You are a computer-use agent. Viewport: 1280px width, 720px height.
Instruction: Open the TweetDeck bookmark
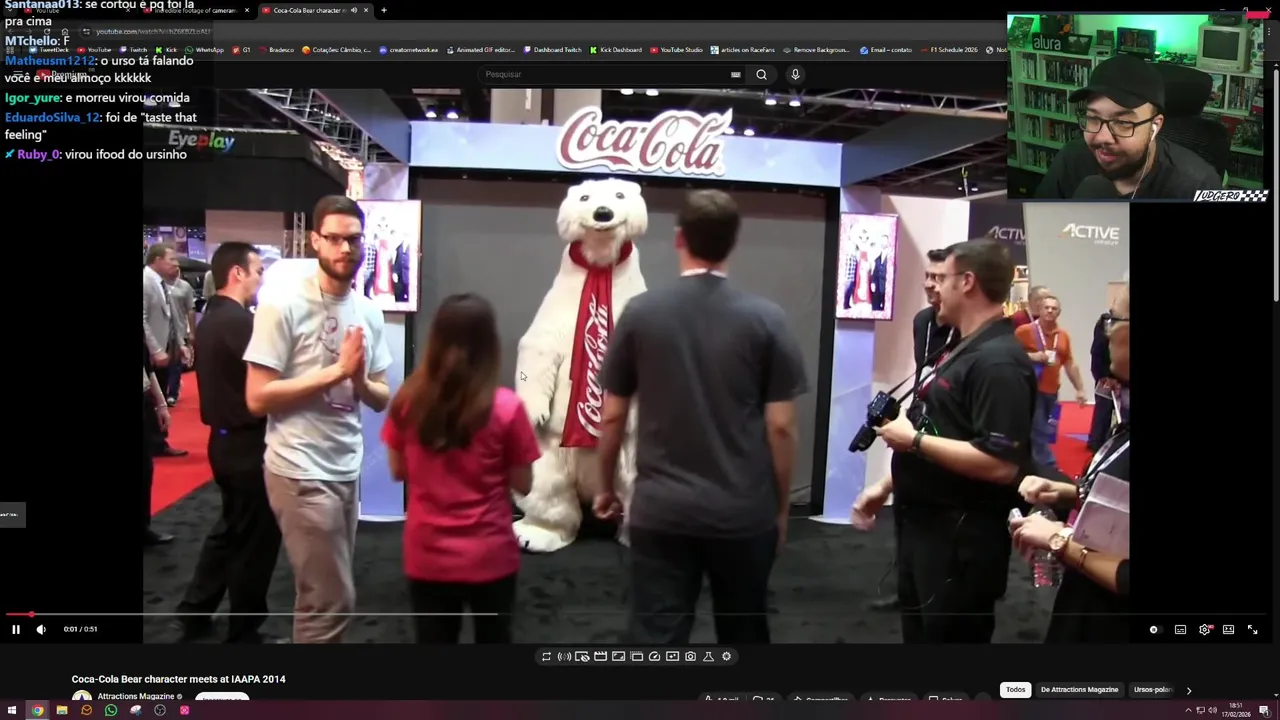(x=50, y=50)
